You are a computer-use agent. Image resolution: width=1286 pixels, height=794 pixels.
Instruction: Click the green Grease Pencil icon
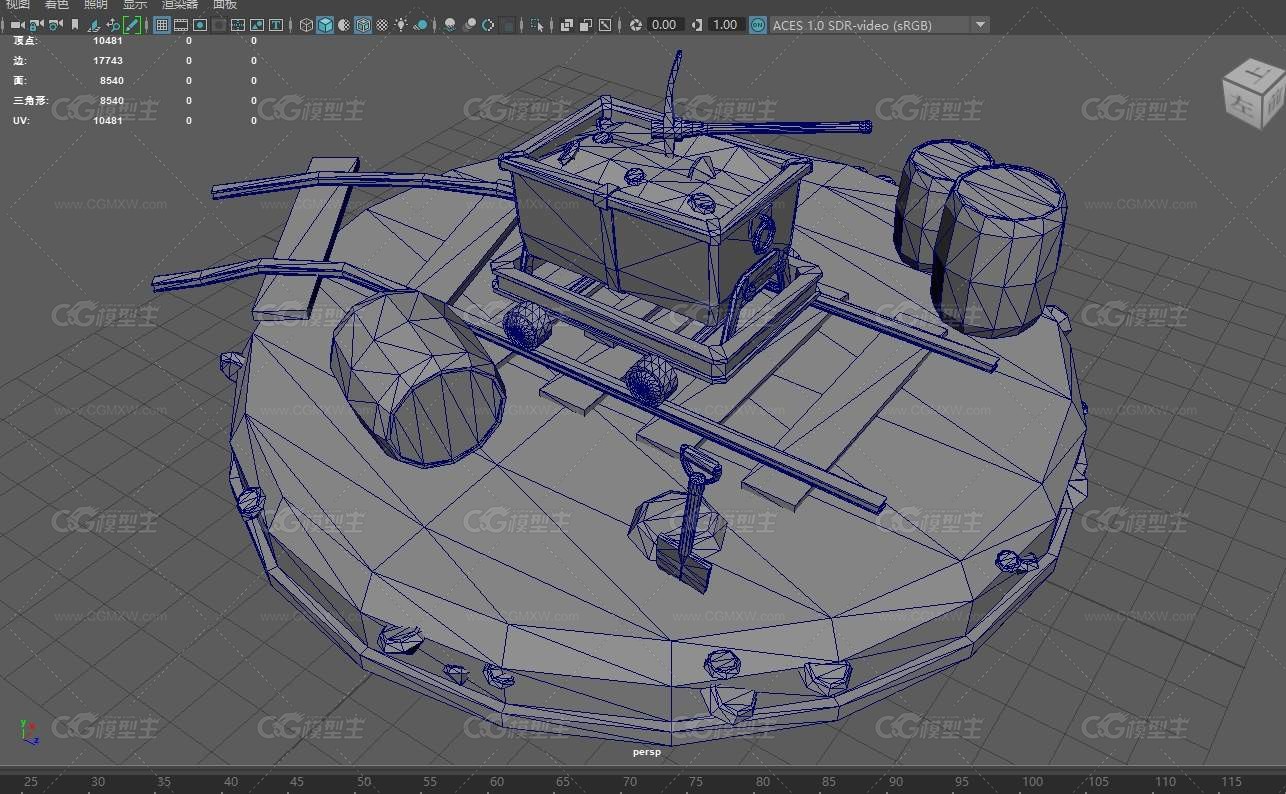pyautogui.click(x=132, y=25)
